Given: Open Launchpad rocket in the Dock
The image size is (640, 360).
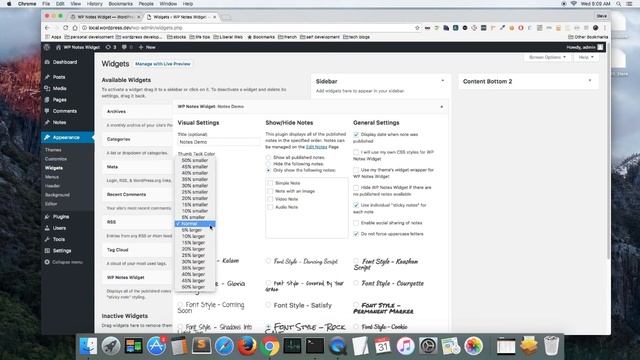Looking at the screenshot, I should tap(111, 346).
